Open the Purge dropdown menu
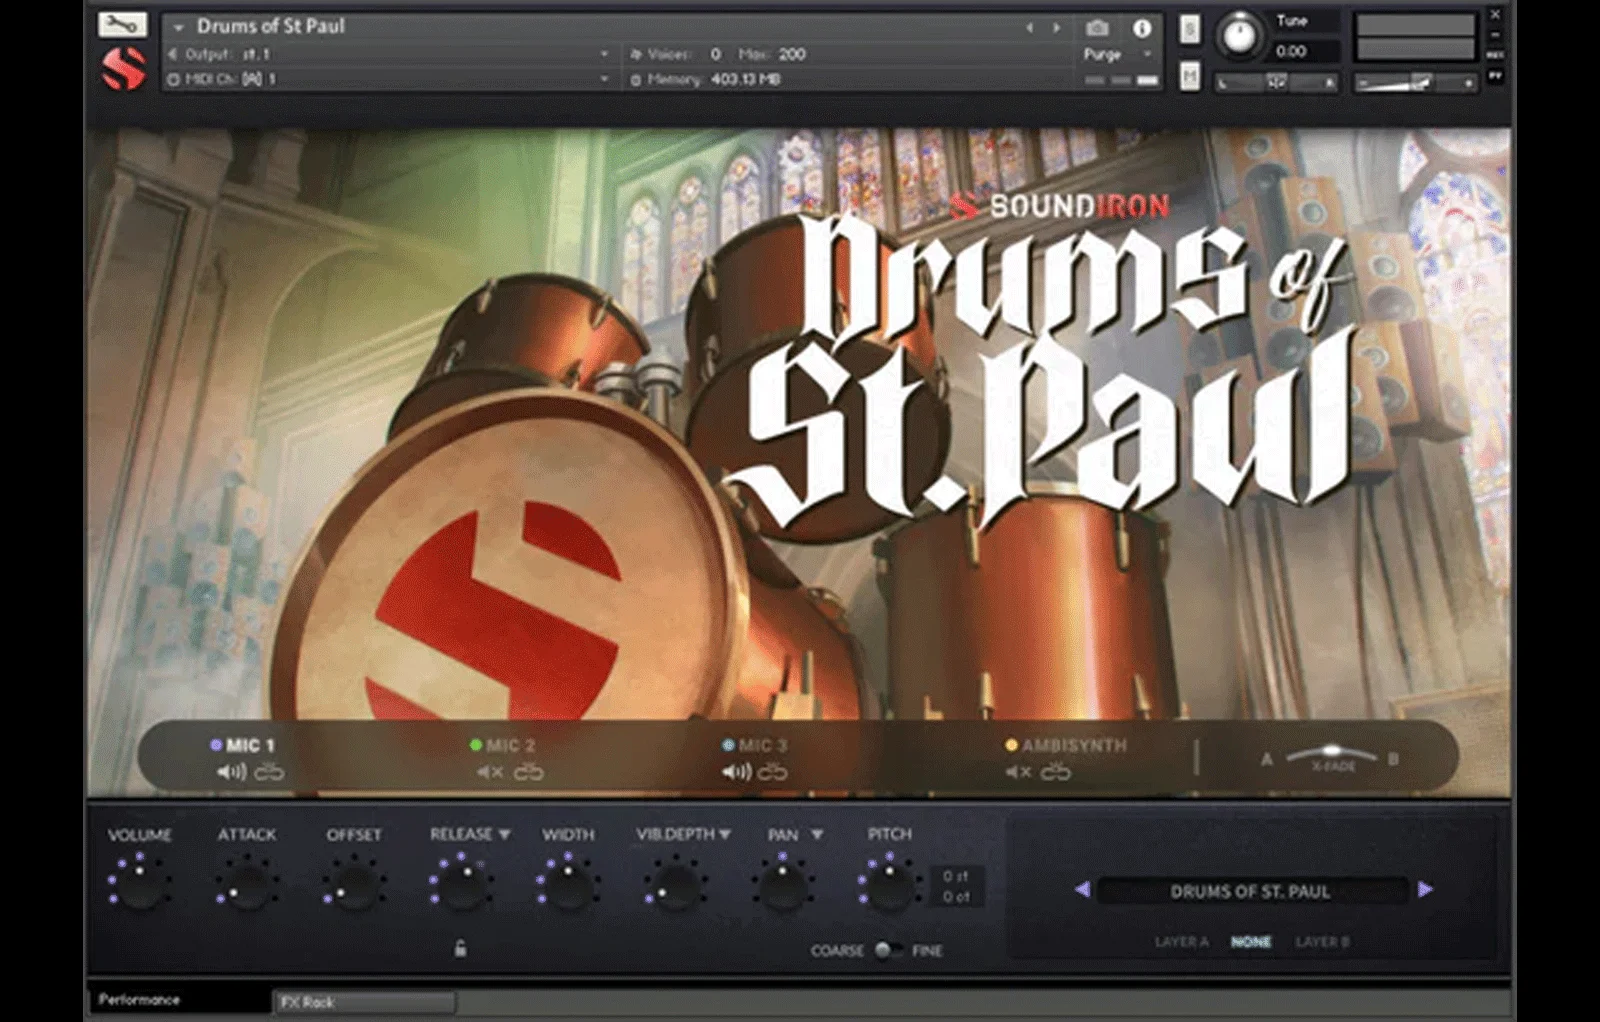 [x=1118, y=54]
